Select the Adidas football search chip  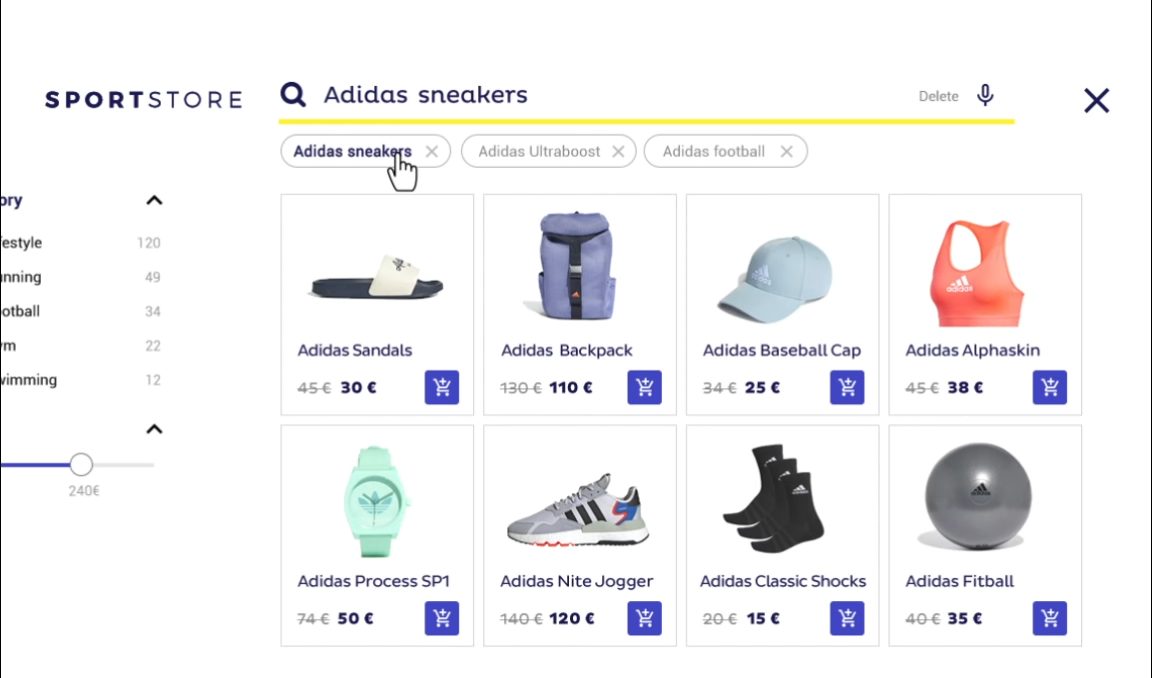pyautogui.click(x=713, y=151)
